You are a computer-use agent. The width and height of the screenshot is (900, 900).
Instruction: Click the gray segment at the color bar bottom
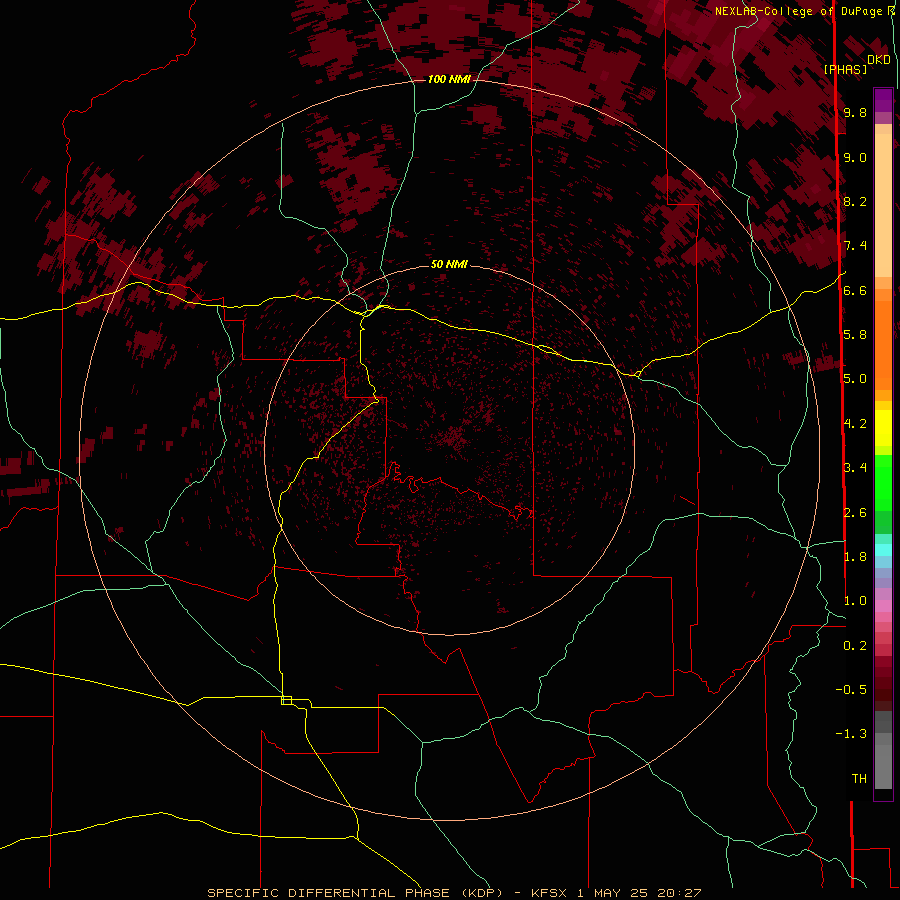[x=883, y=763]
